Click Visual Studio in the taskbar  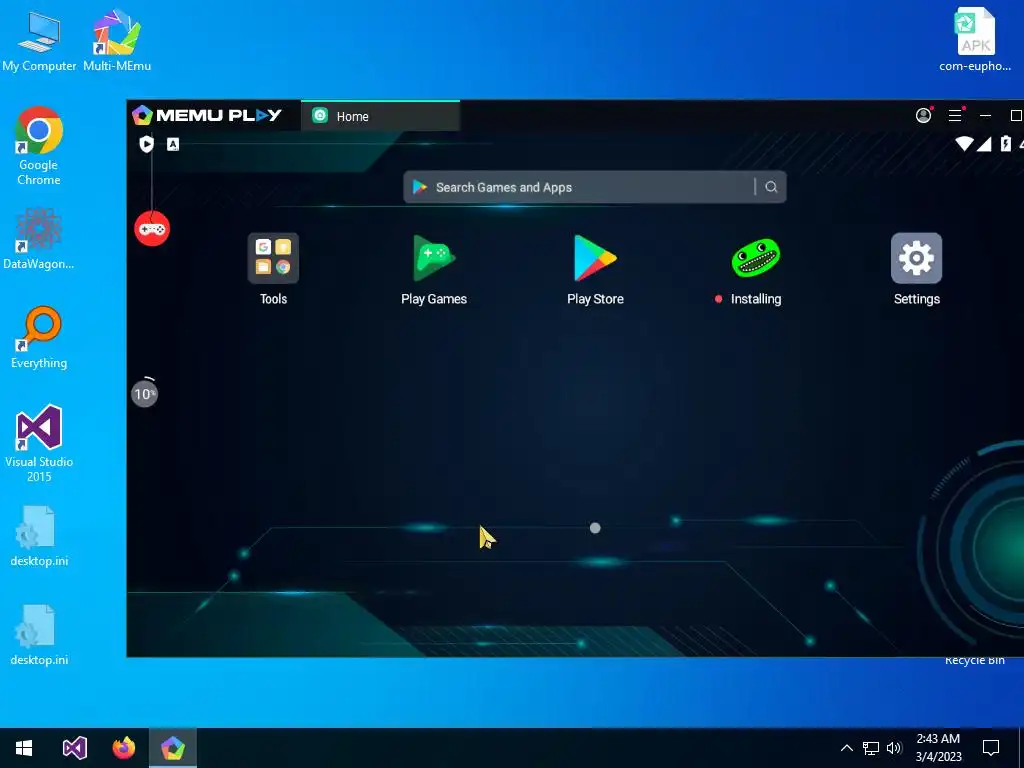tap(74, 748)
